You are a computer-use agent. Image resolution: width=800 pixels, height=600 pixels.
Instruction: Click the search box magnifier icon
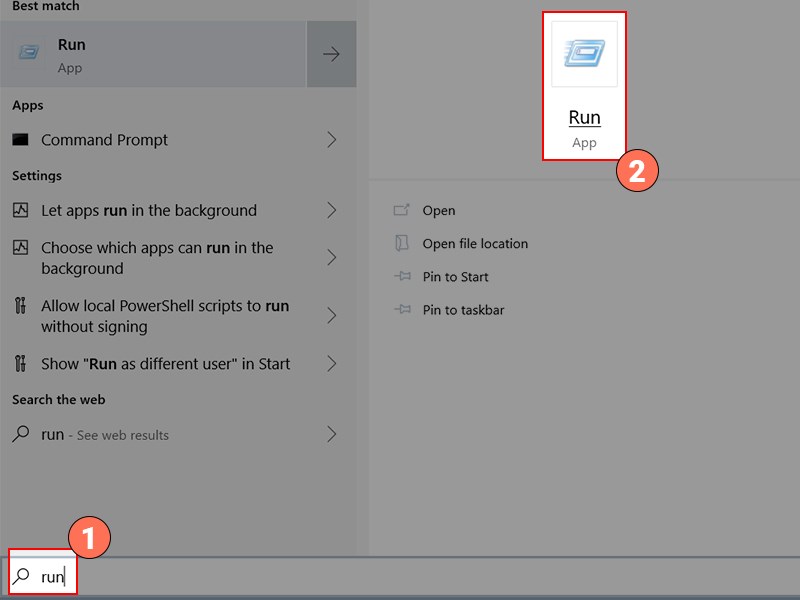click(x=21, y=576)
